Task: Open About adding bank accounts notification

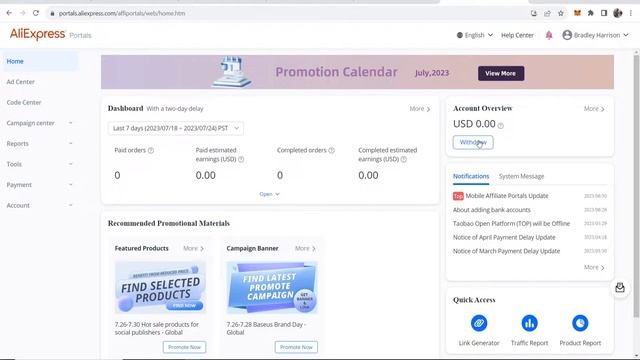Action: [x=491, y=210]
